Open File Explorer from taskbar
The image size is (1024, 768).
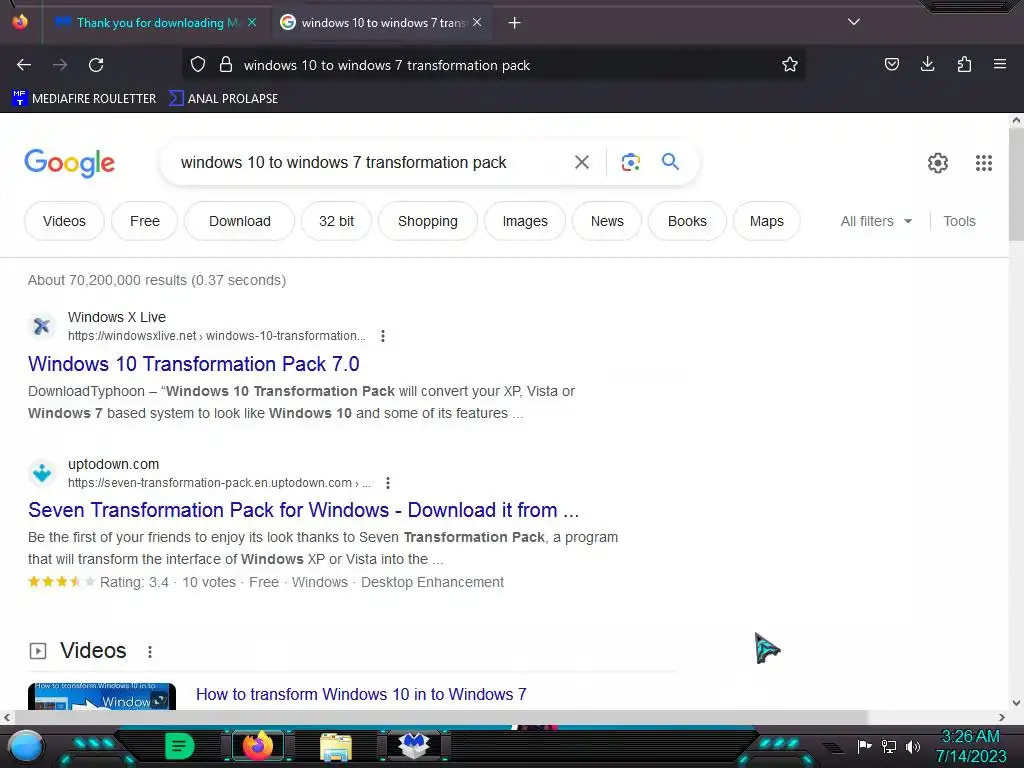336,746
